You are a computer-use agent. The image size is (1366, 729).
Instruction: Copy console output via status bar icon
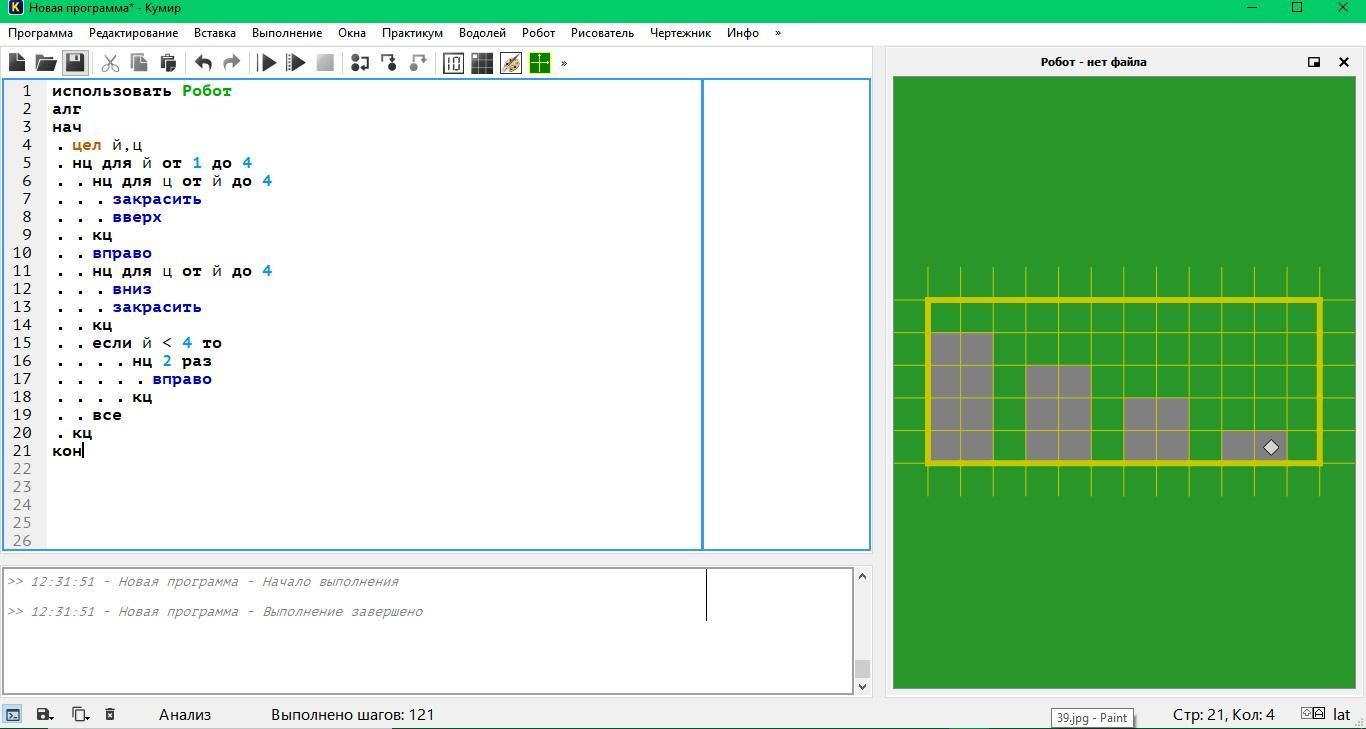point(80,714)
